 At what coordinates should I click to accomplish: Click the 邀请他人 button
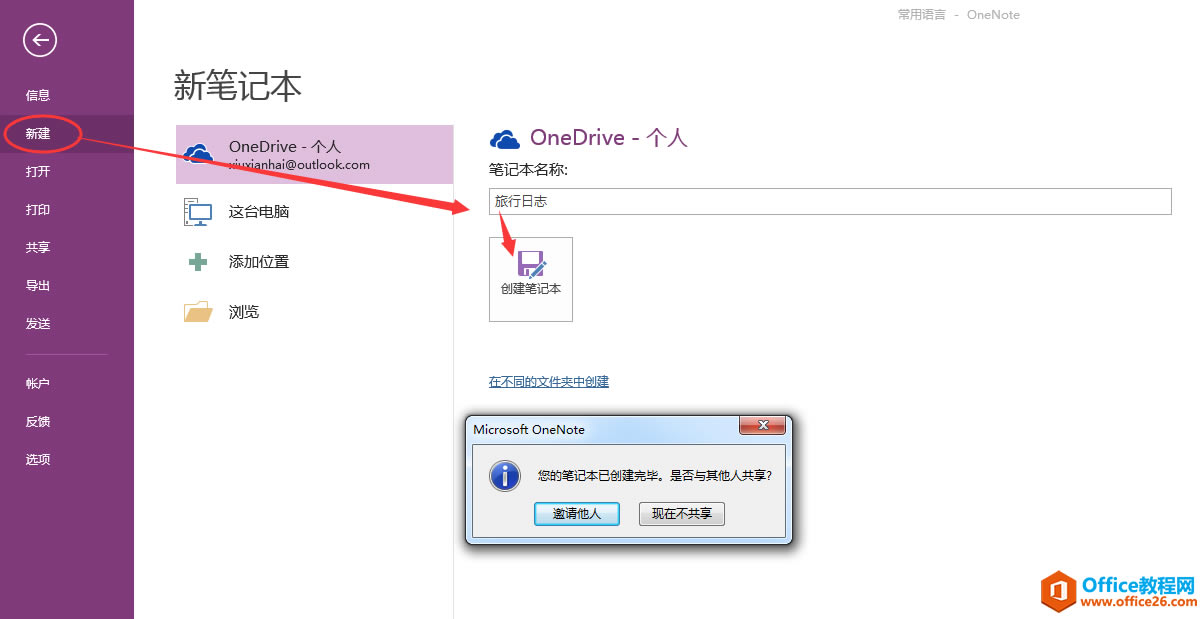(577, 513)
